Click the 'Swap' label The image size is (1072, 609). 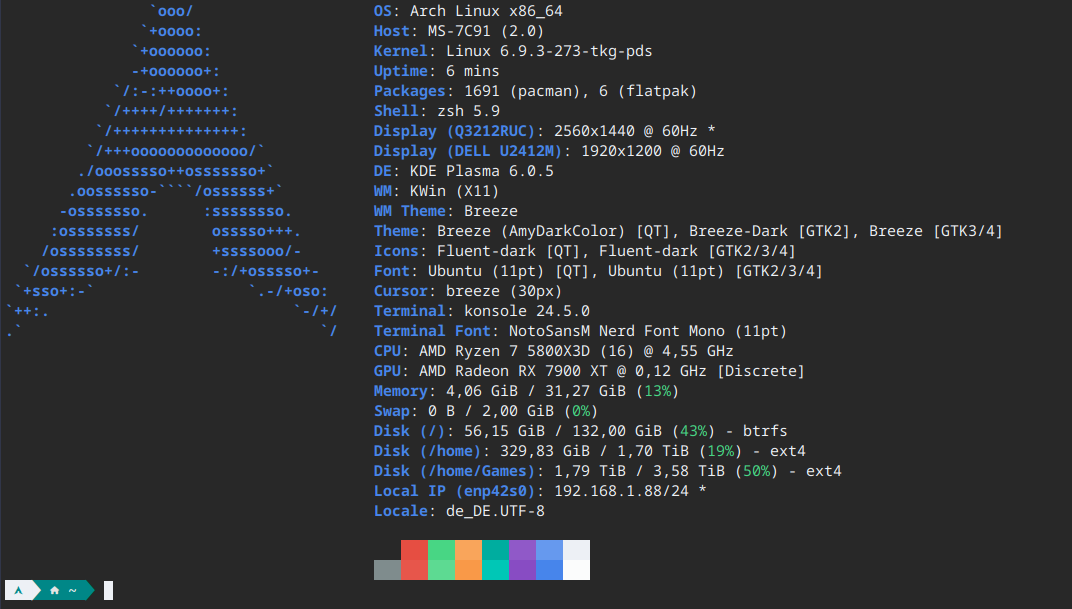pos(391,411)
